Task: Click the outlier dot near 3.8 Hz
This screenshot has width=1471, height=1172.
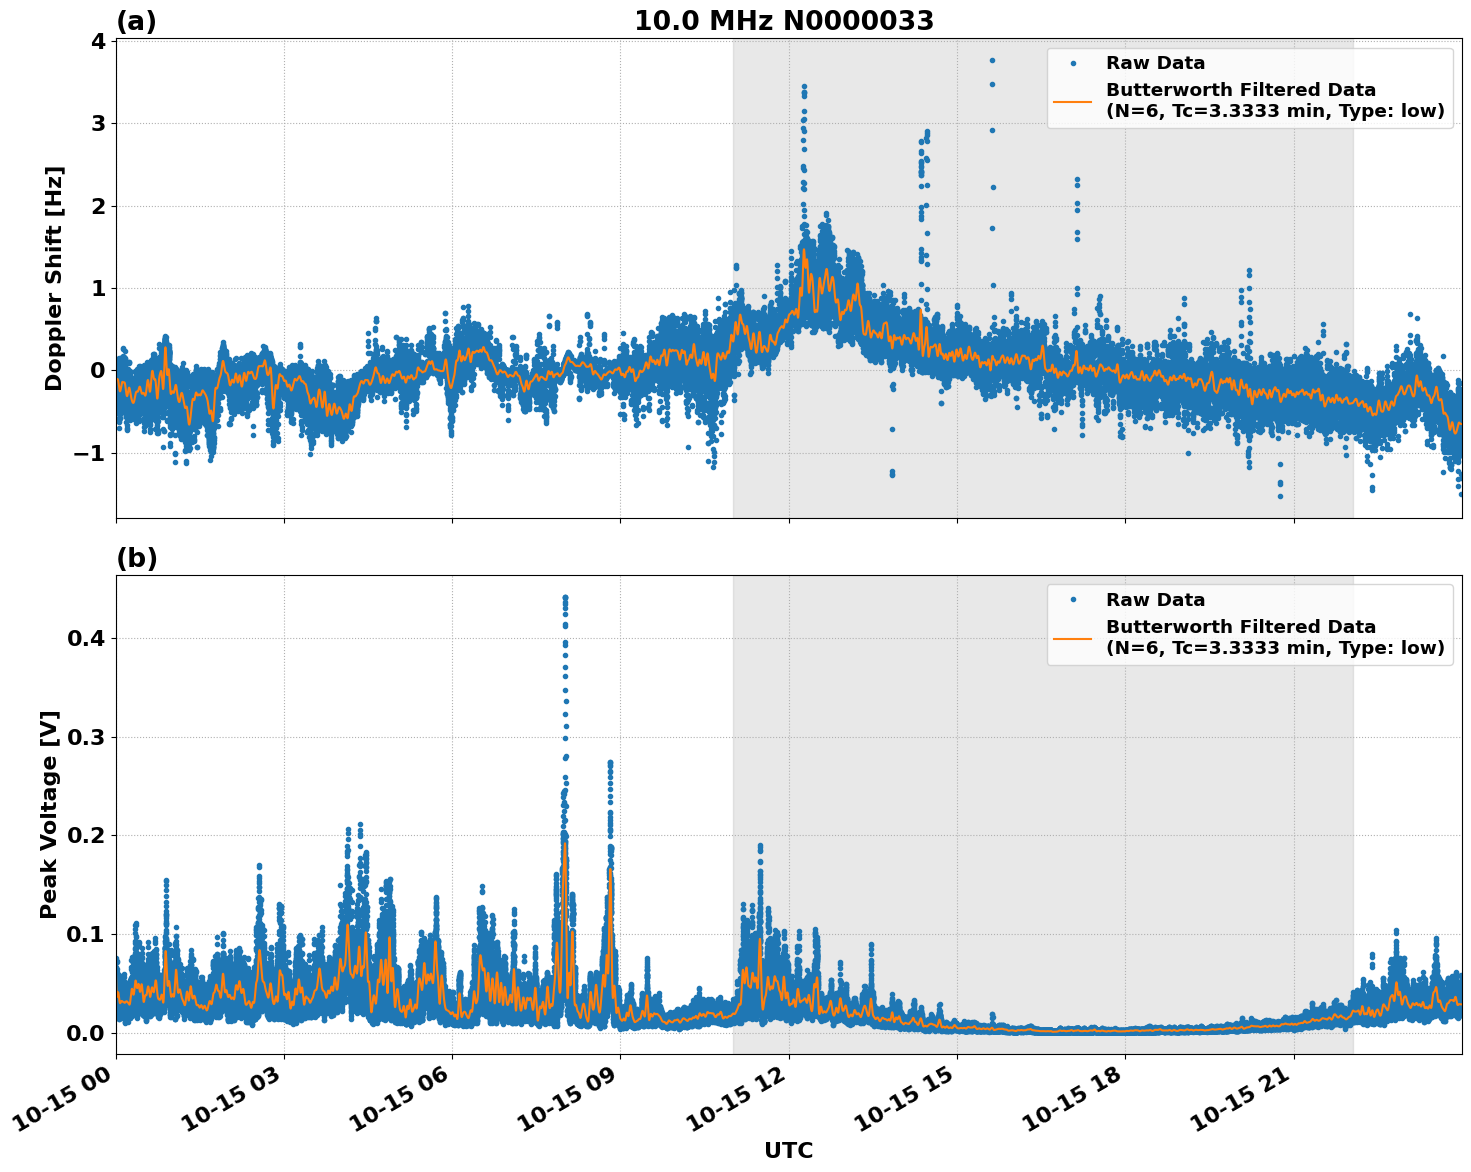Action: click(991, 58)
